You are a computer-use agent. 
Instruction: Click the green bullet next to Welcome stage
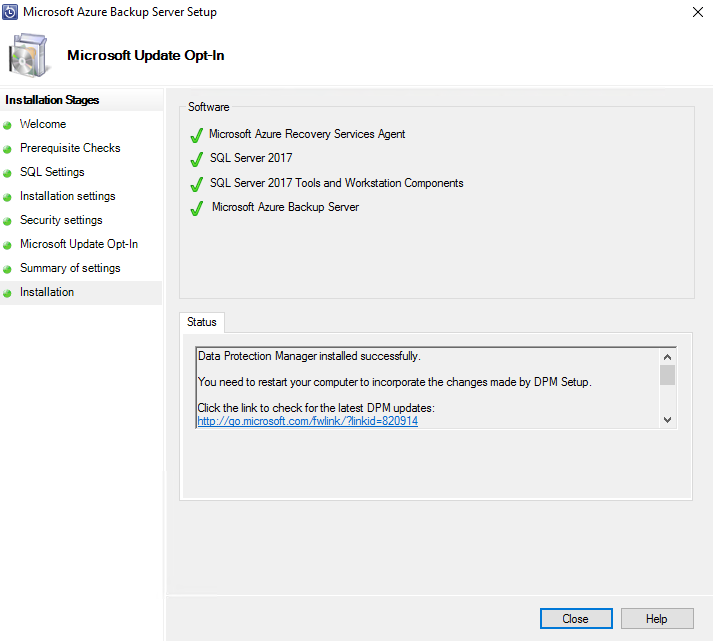[x=7, y=125]
